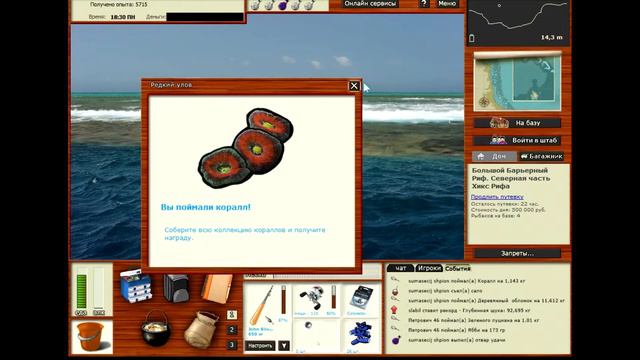Select the fishing line package slot

tap(361, 300)
